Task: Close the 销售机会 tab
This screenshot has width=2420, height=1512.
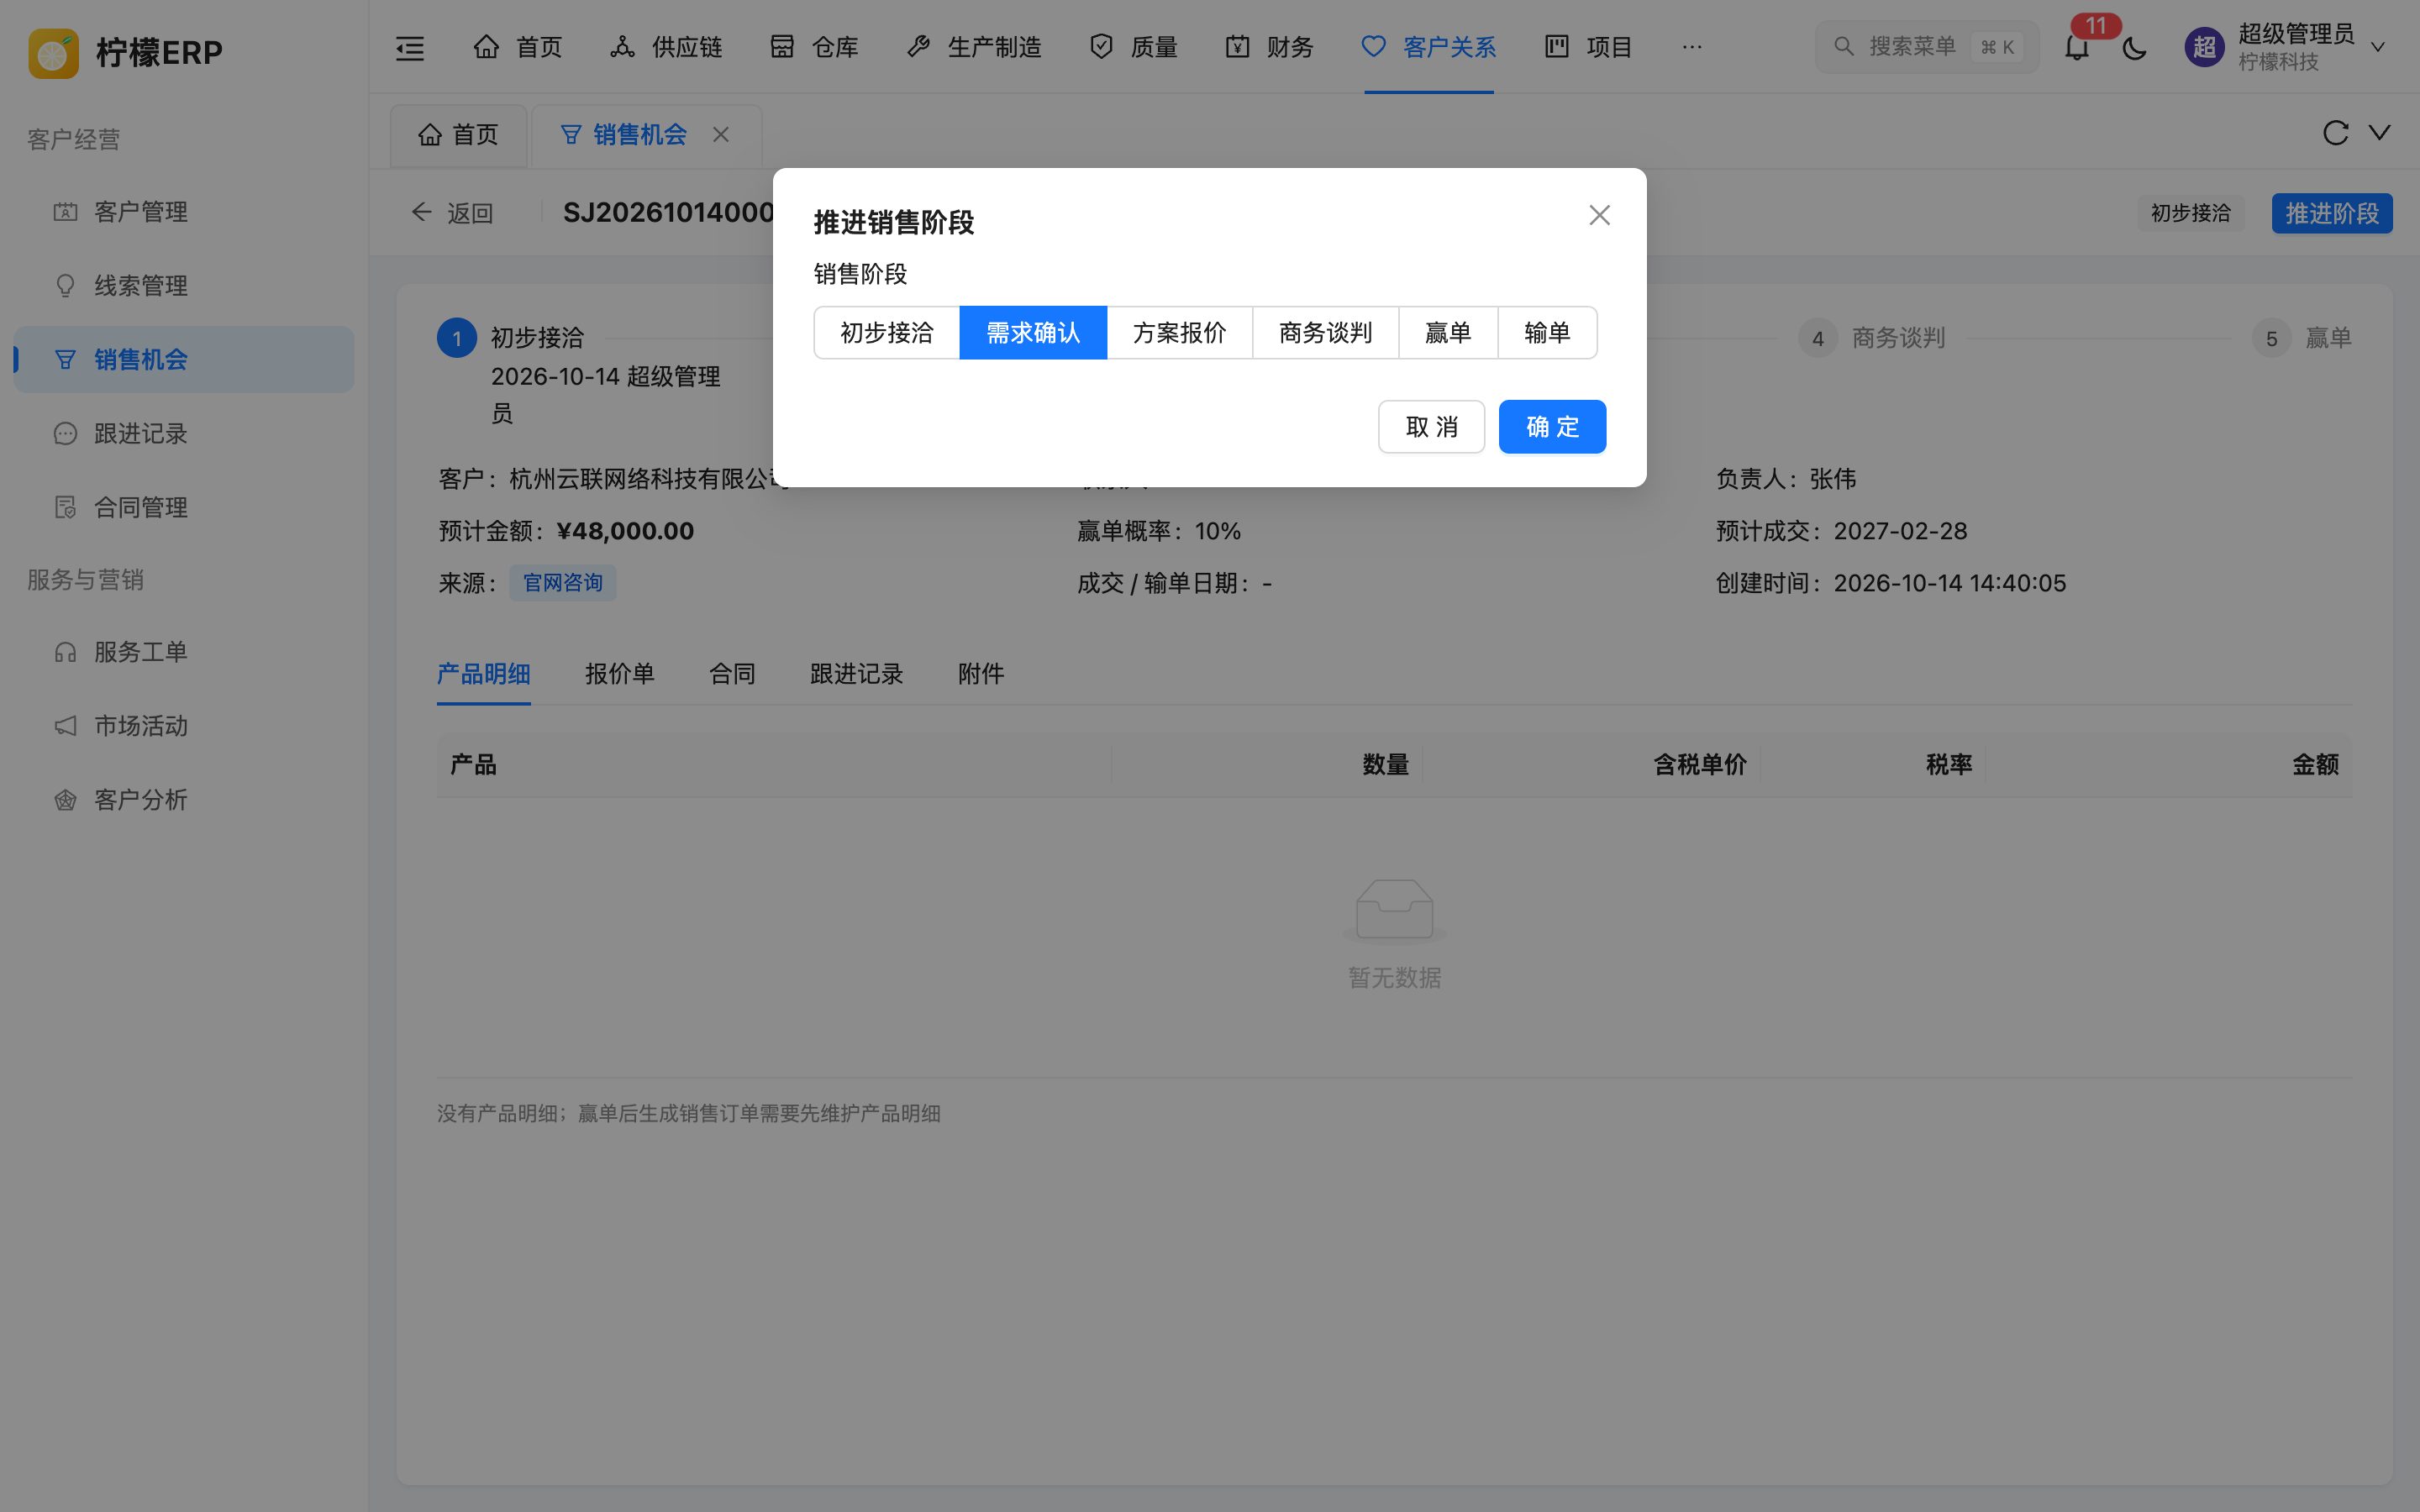Action: coord(721,134)
